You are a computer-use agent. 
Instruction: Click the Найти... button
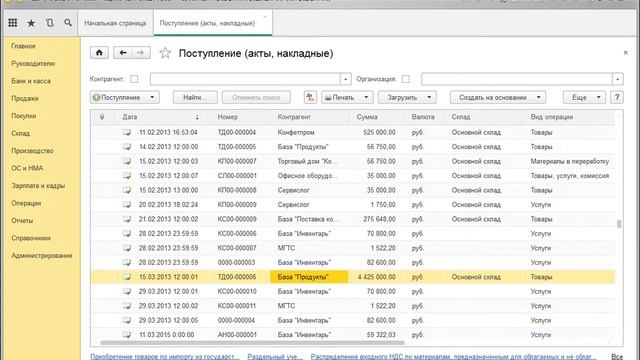(195, 97)
